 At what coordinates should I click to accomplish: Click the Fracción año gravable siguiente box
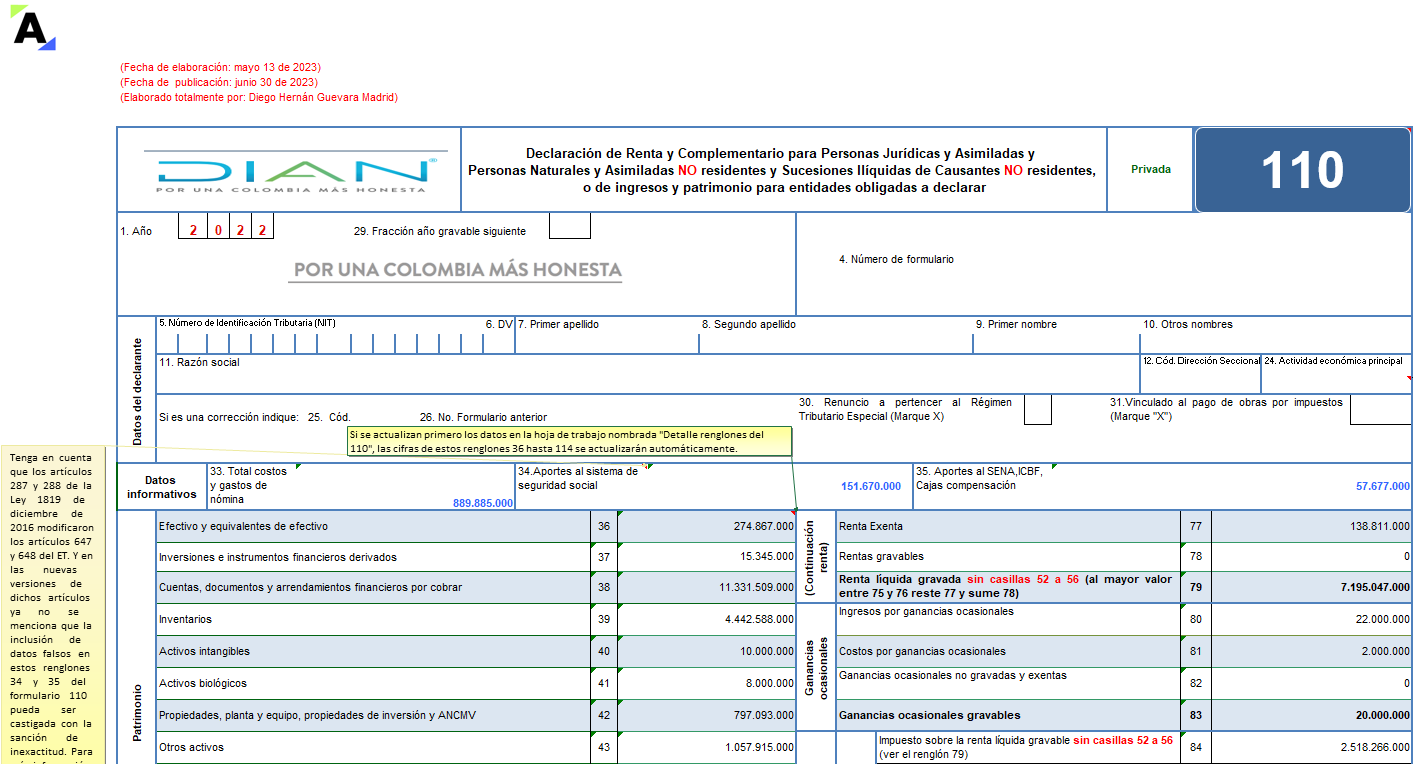(x=570, y=227)
